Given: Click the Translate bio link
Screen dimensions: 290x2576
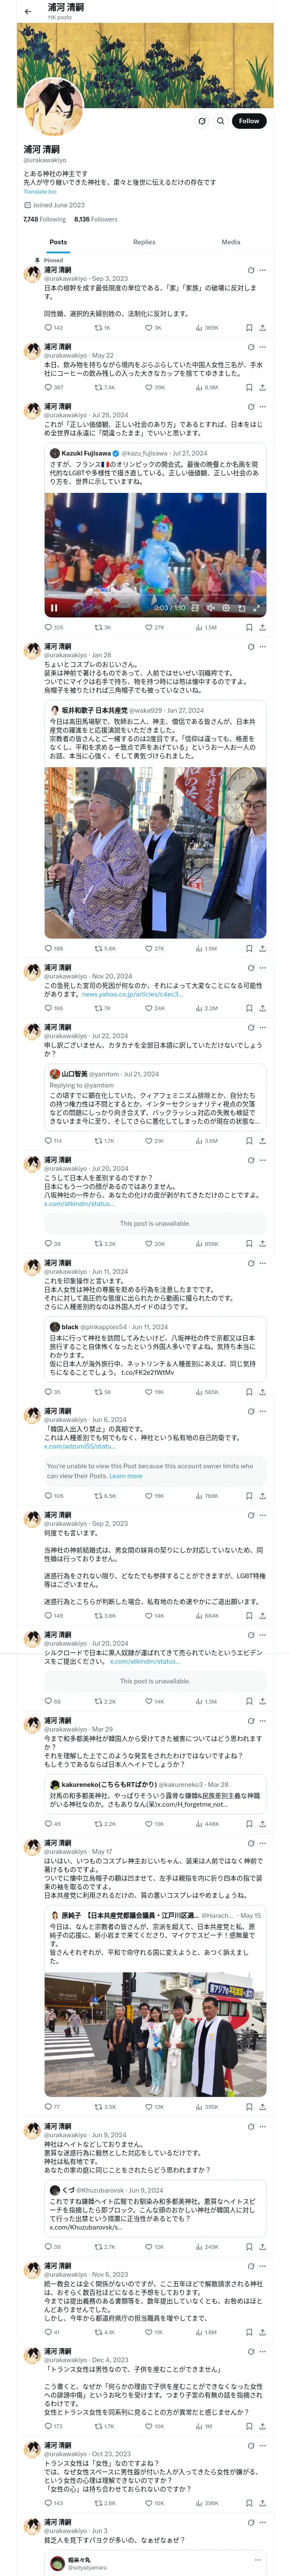Looking at the screenshot, I should click(x=40, y=191).
